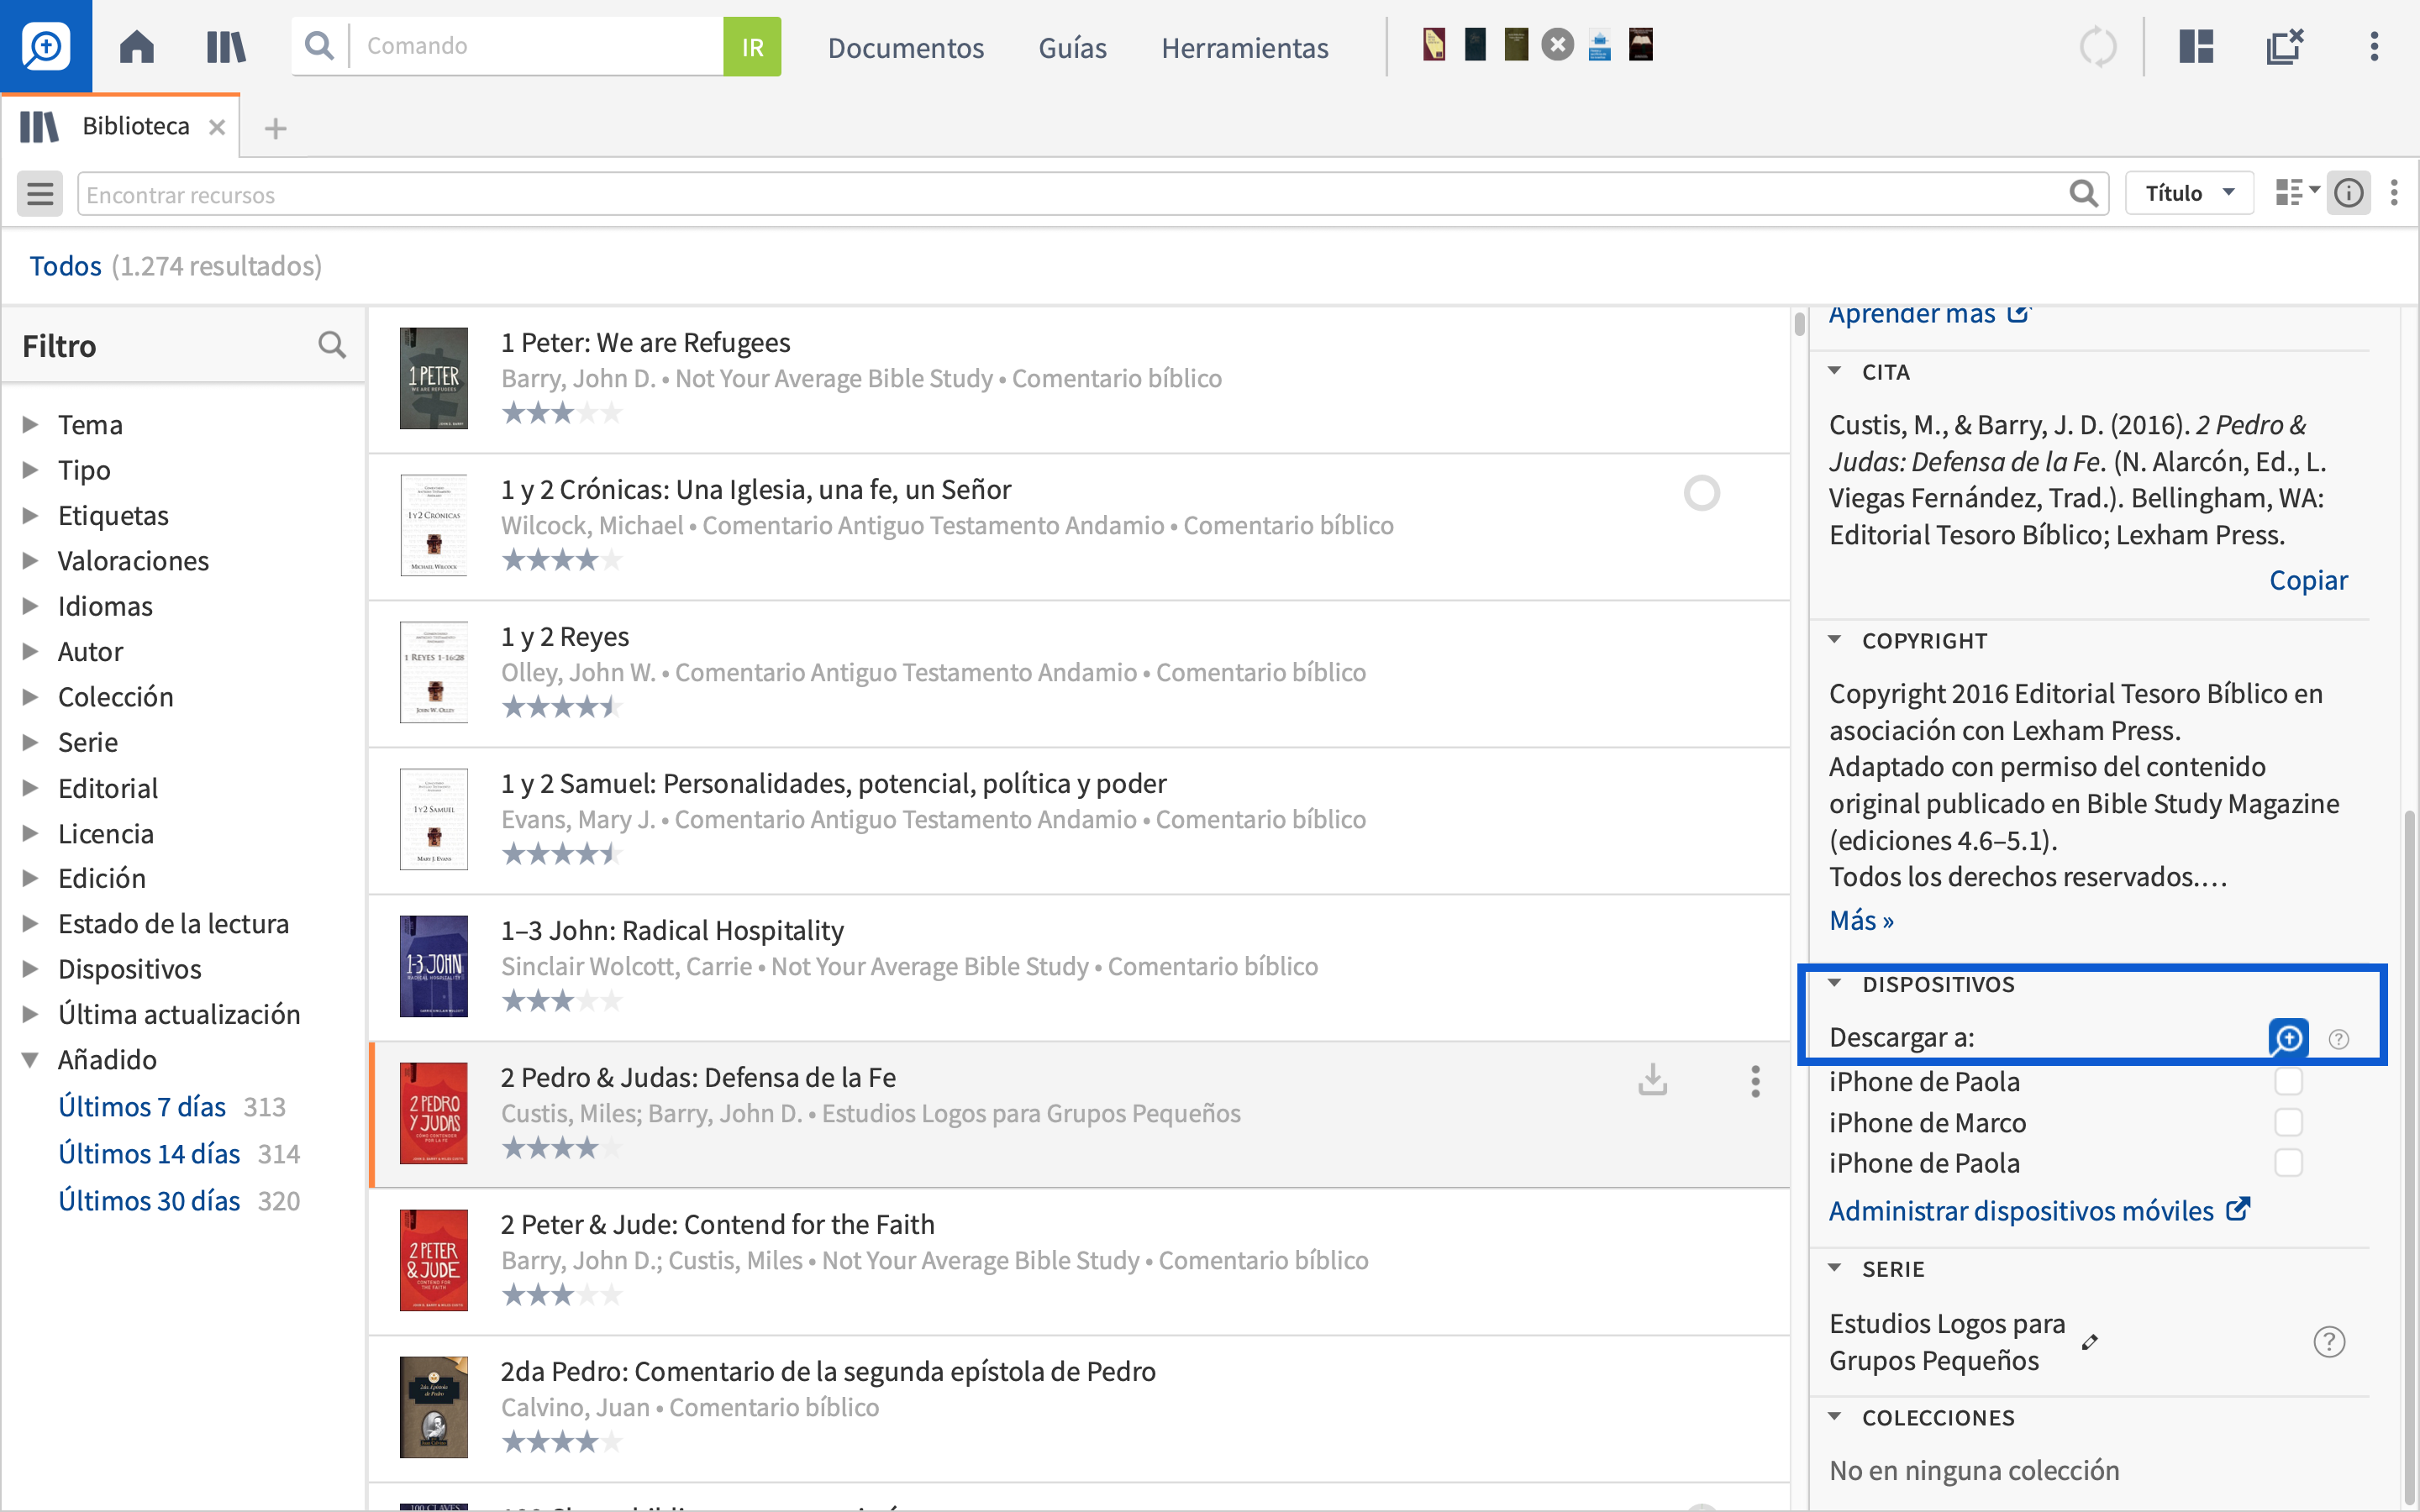Open the Título sort dropdown
Viewport: 2420px width, 1512px height.
[x=2188, y=193]
